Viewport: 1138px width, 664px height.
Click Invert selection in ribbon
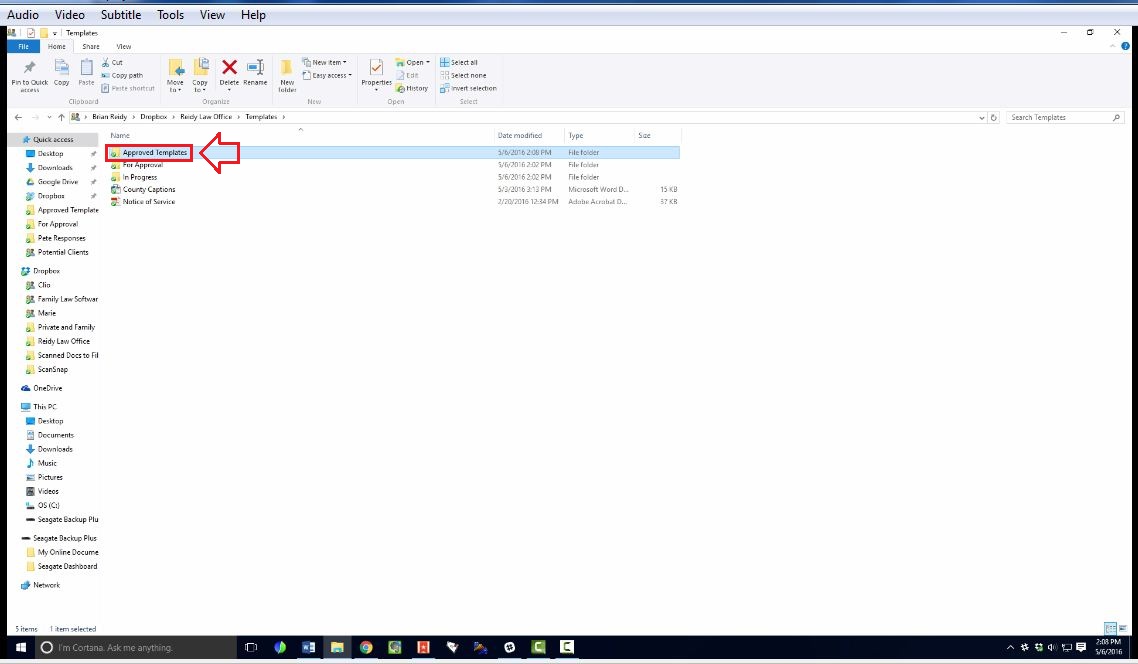click(468, 89)
